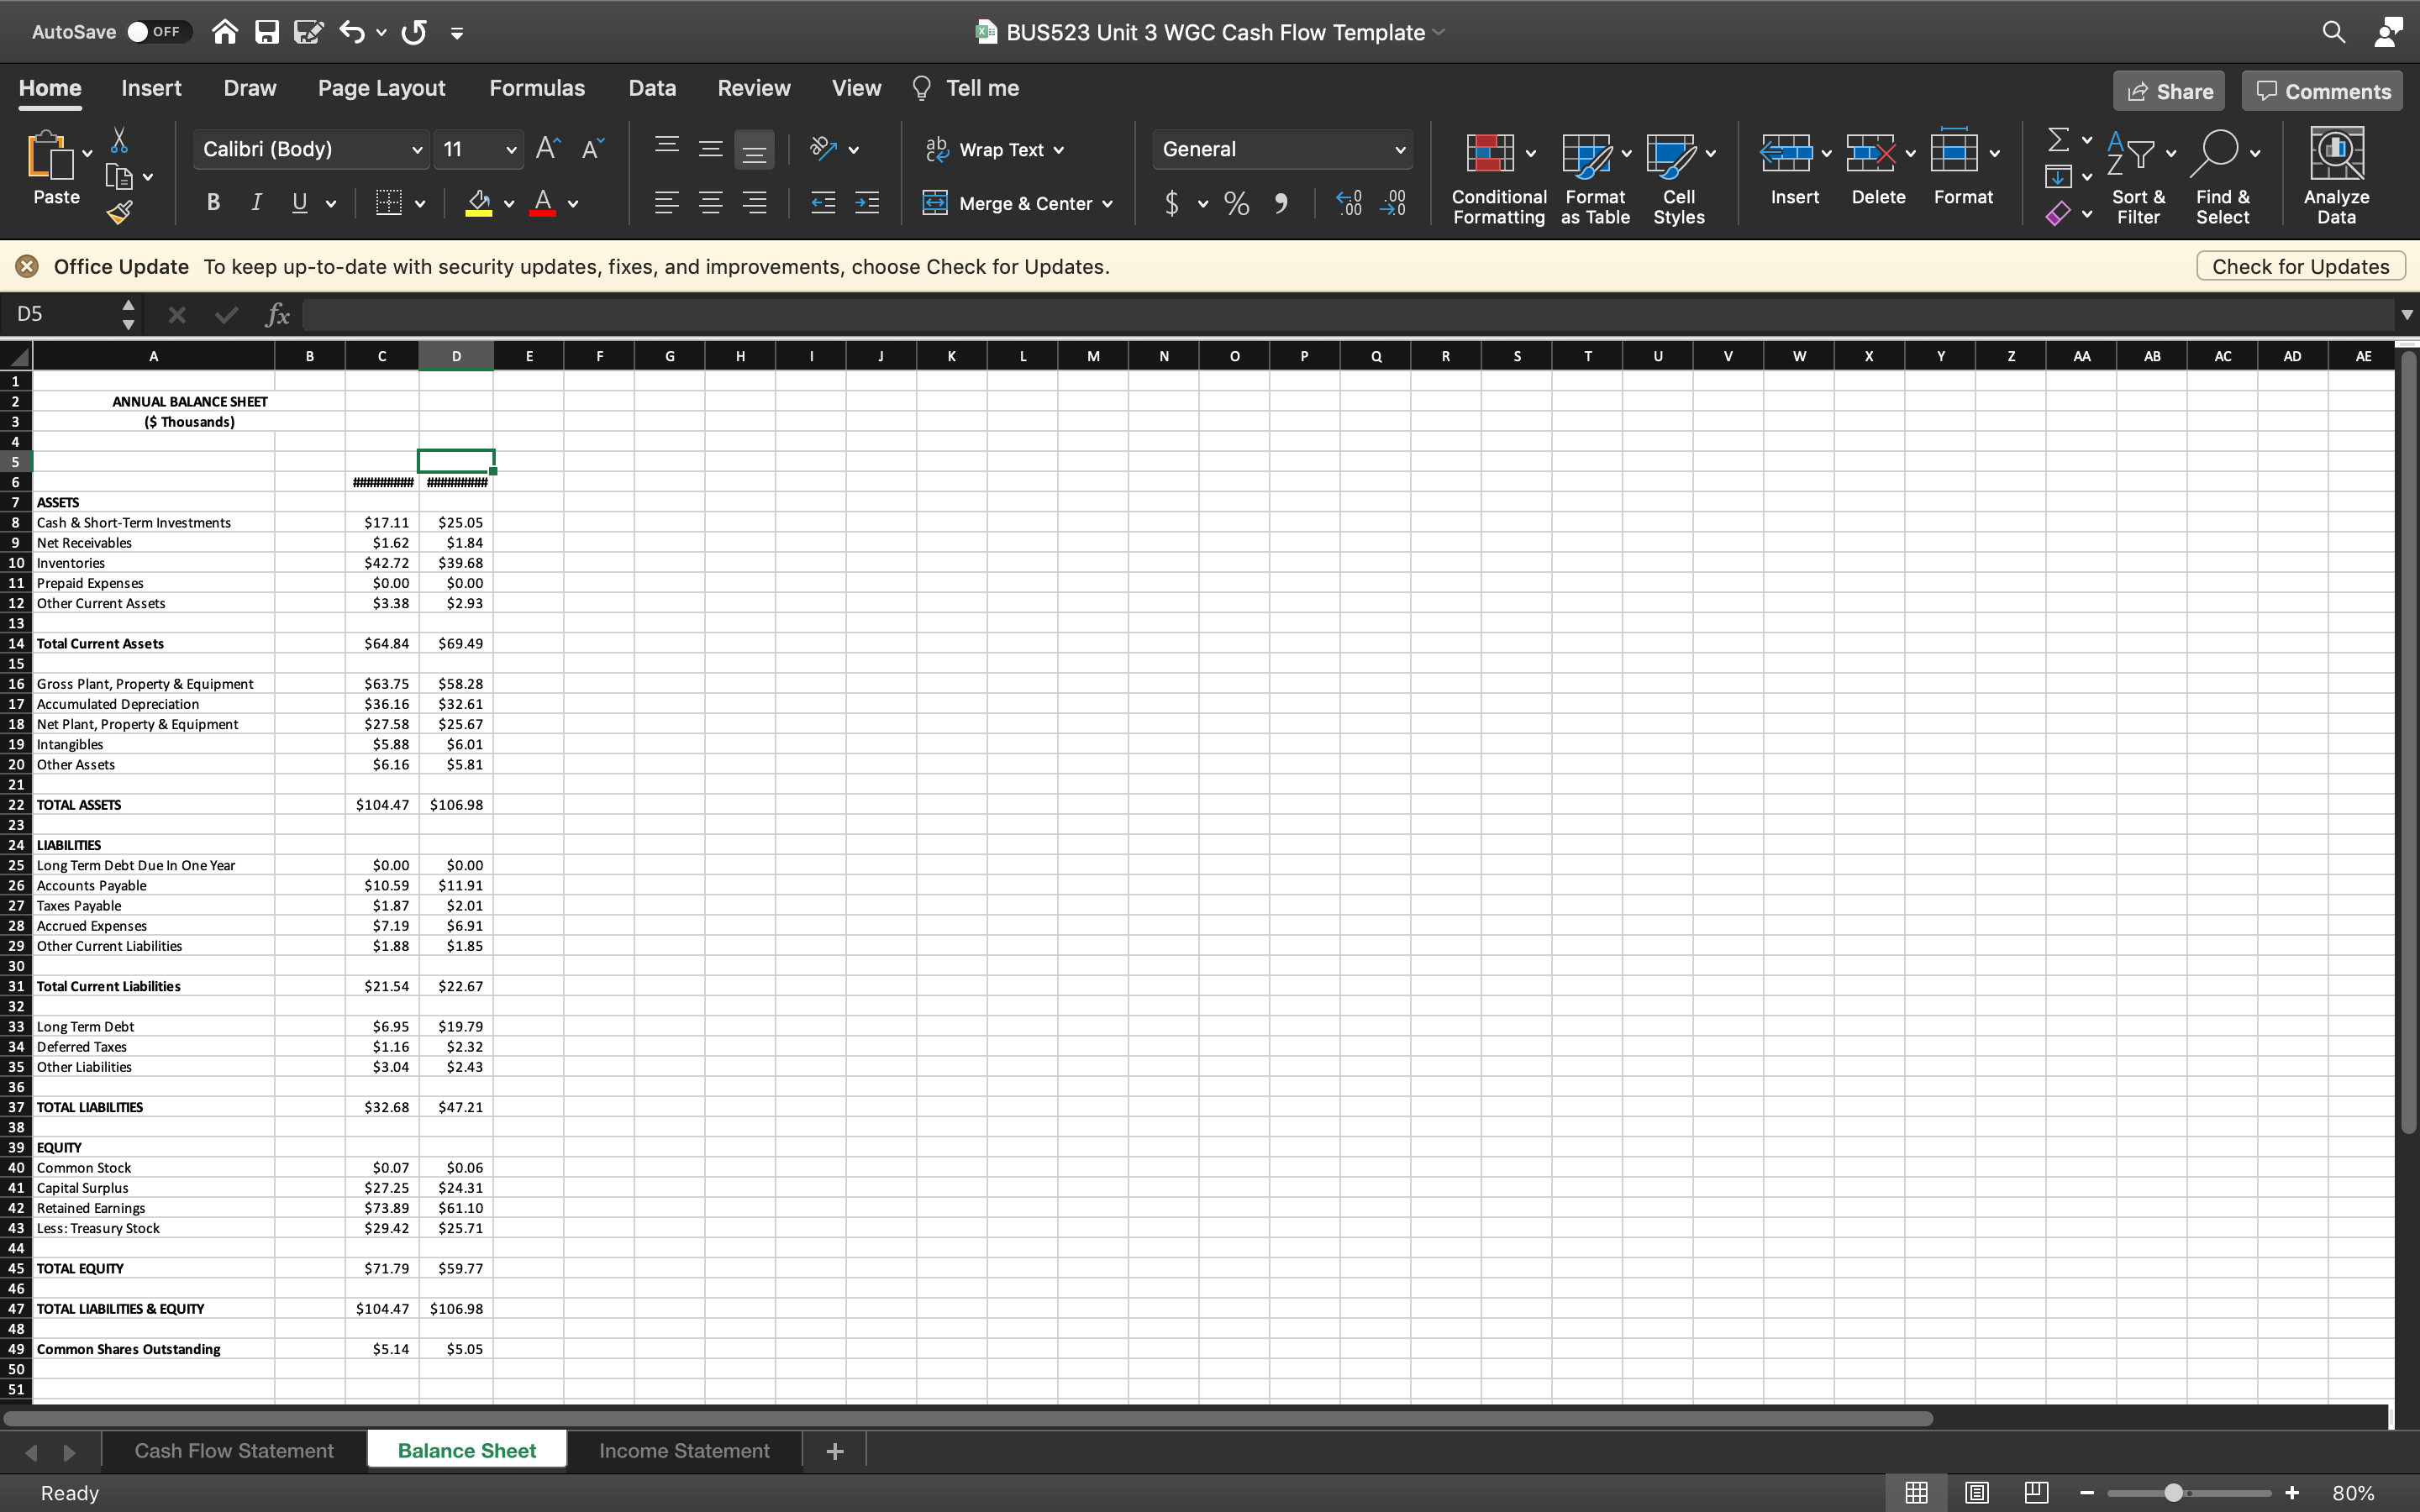
Task: Open the Formulas ribbon tab
Action: click(x=537, y=88)
